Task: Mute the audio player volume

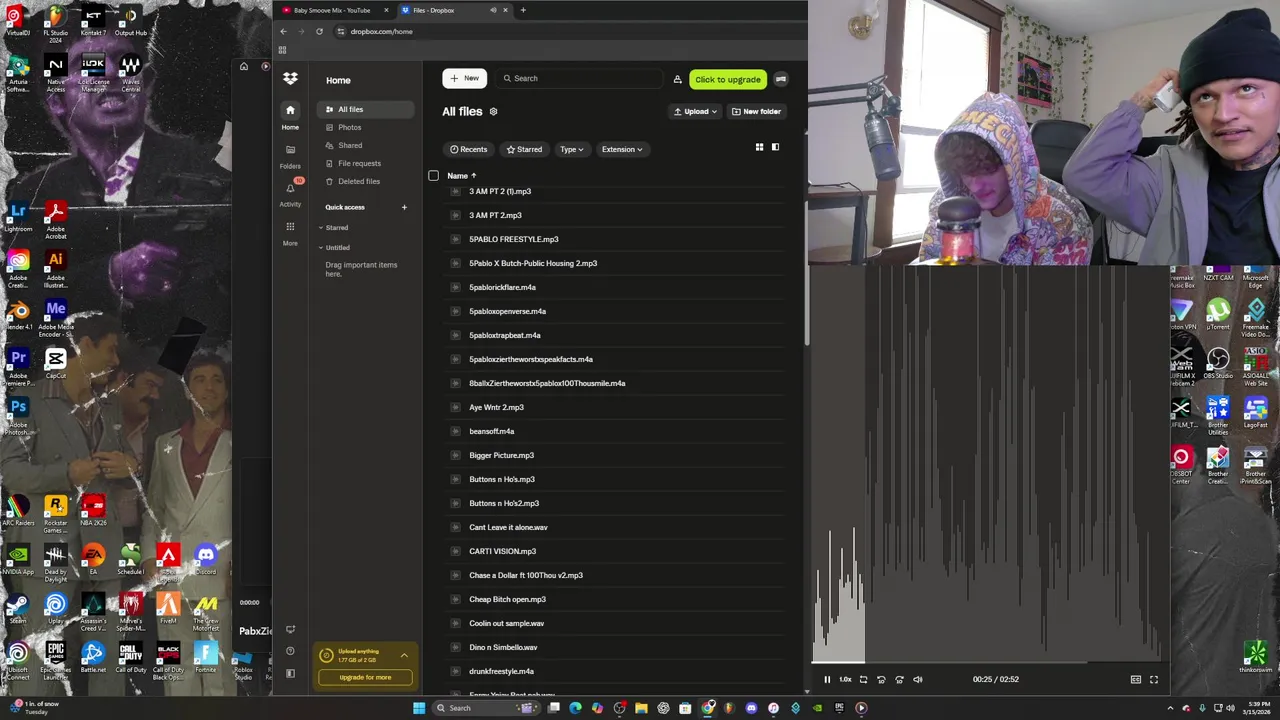Action: point(917,679)
